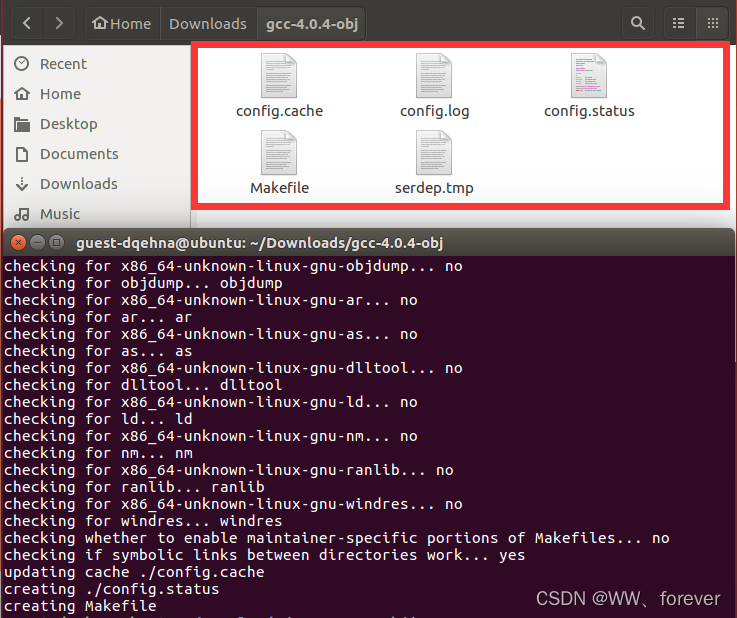Go forward with the right arrow button

59,23
